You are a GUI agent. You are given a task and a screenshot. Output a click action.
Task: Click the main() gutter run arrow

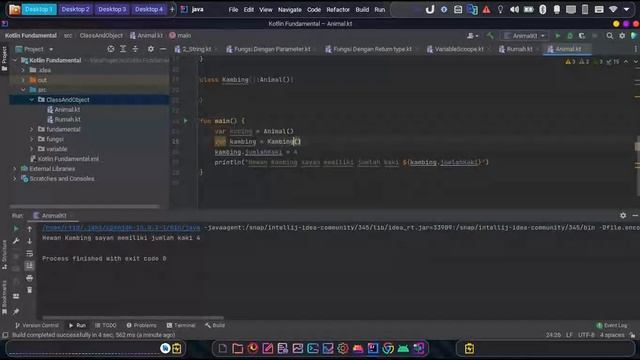[185, 121]
